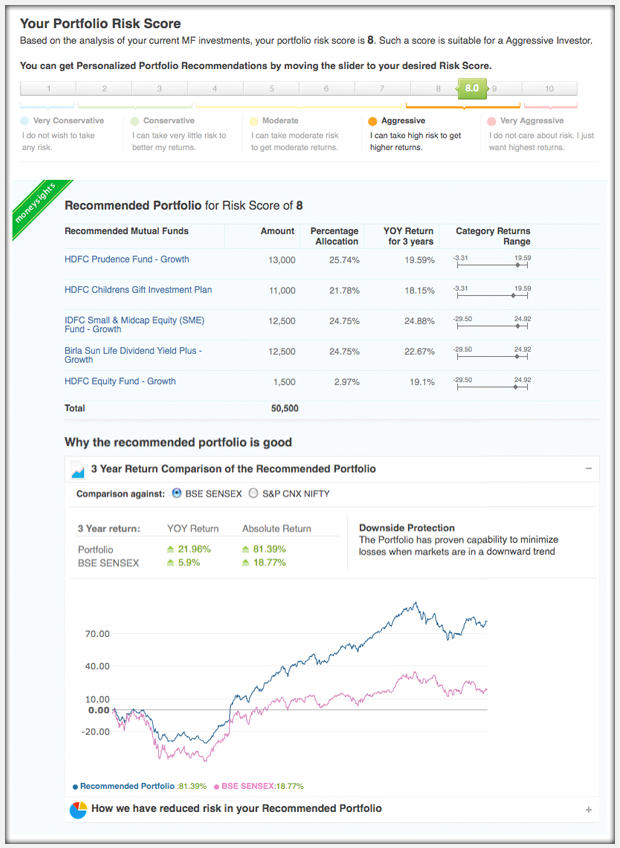This screenshot has height=848, width=620.
Task: Click the YOY Return for 3 years header
Action: (x=408, y=236)
